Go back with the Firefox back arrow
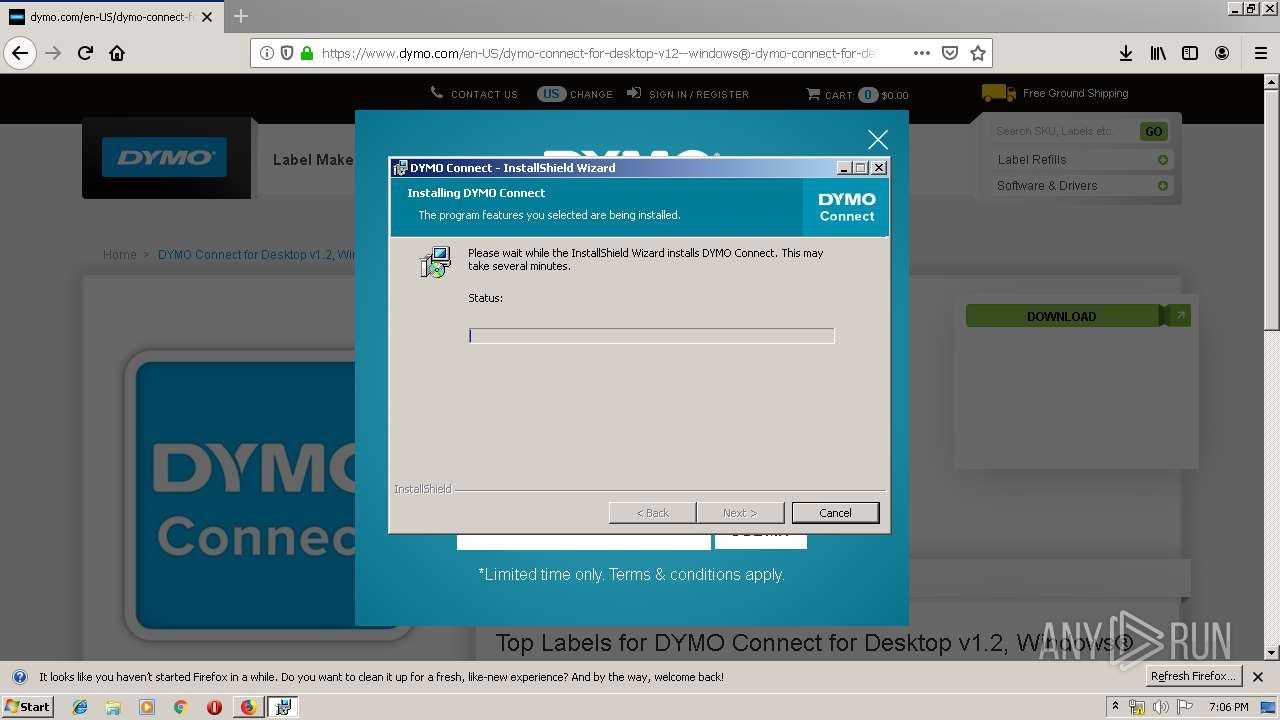1280x720 pixels. tap(20, 53)
